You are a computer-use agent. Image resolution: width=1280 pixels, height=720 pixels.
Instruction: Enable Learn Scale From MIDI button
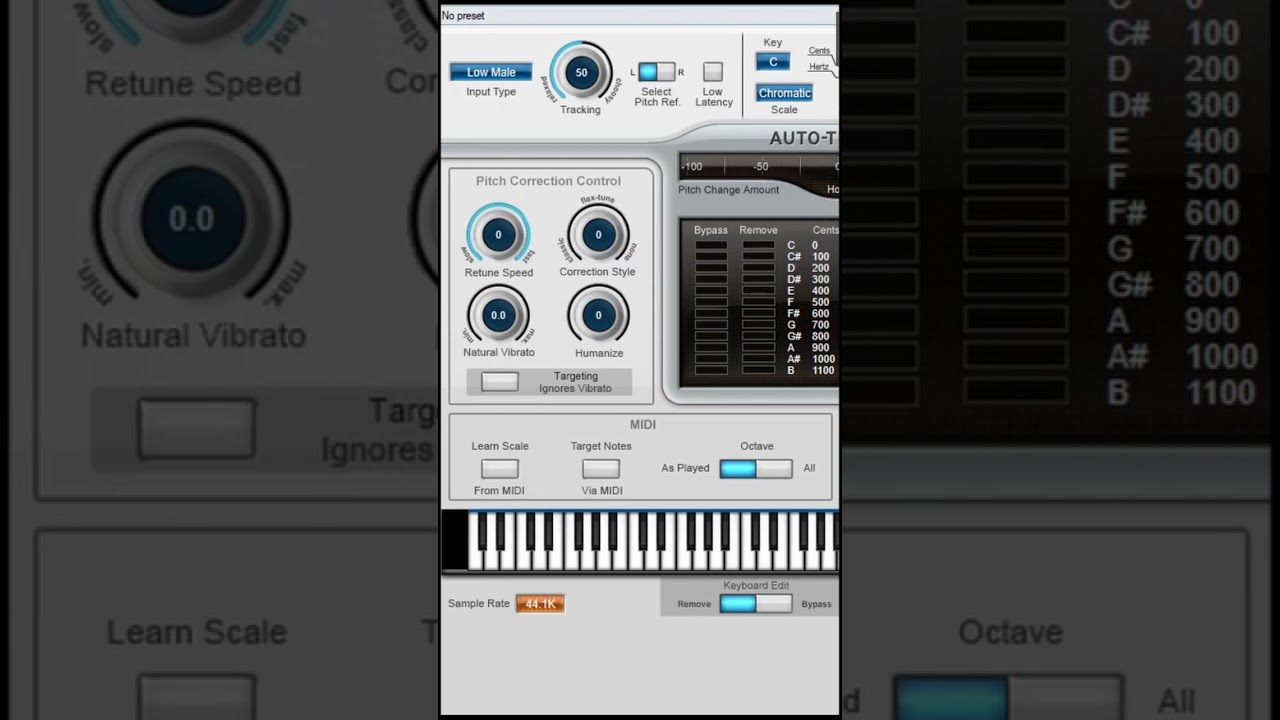tap(500, 468)
